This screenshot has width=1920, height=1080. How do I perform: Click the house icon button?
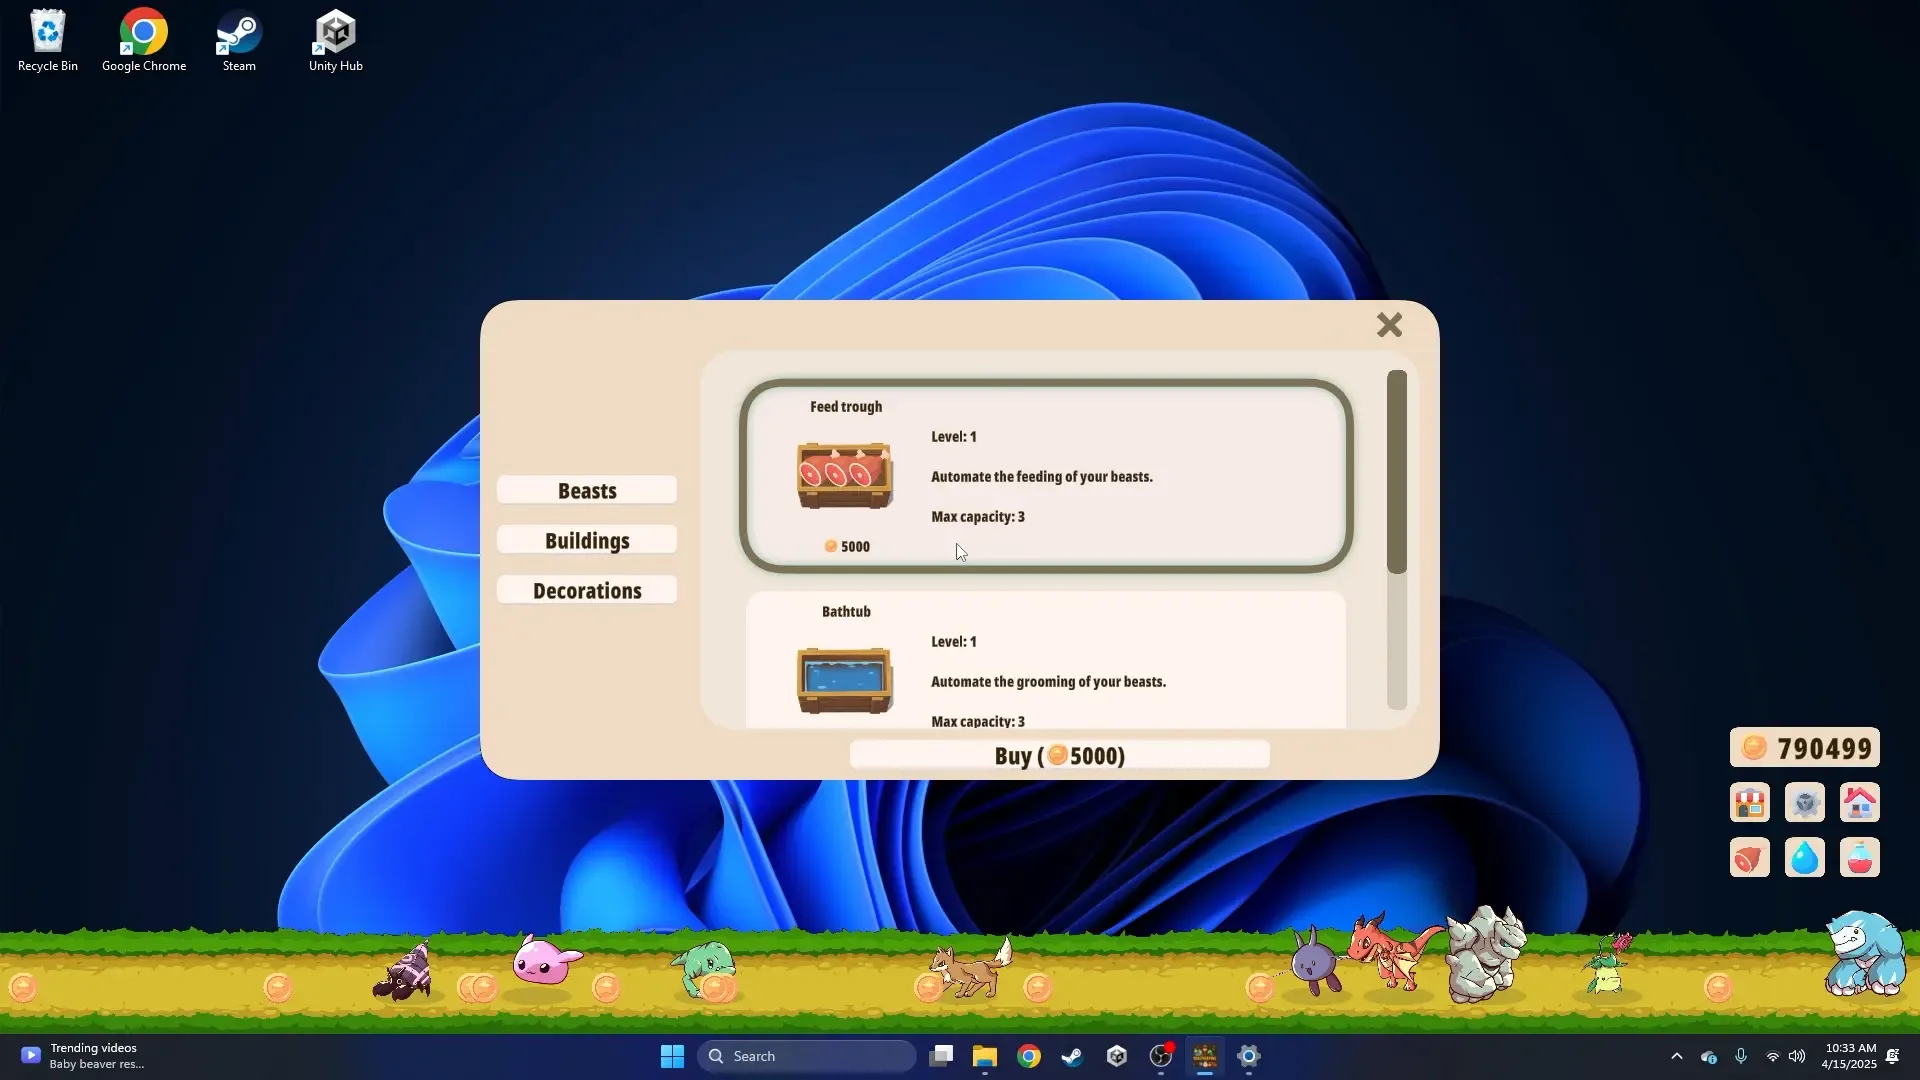pos(1859,803)
